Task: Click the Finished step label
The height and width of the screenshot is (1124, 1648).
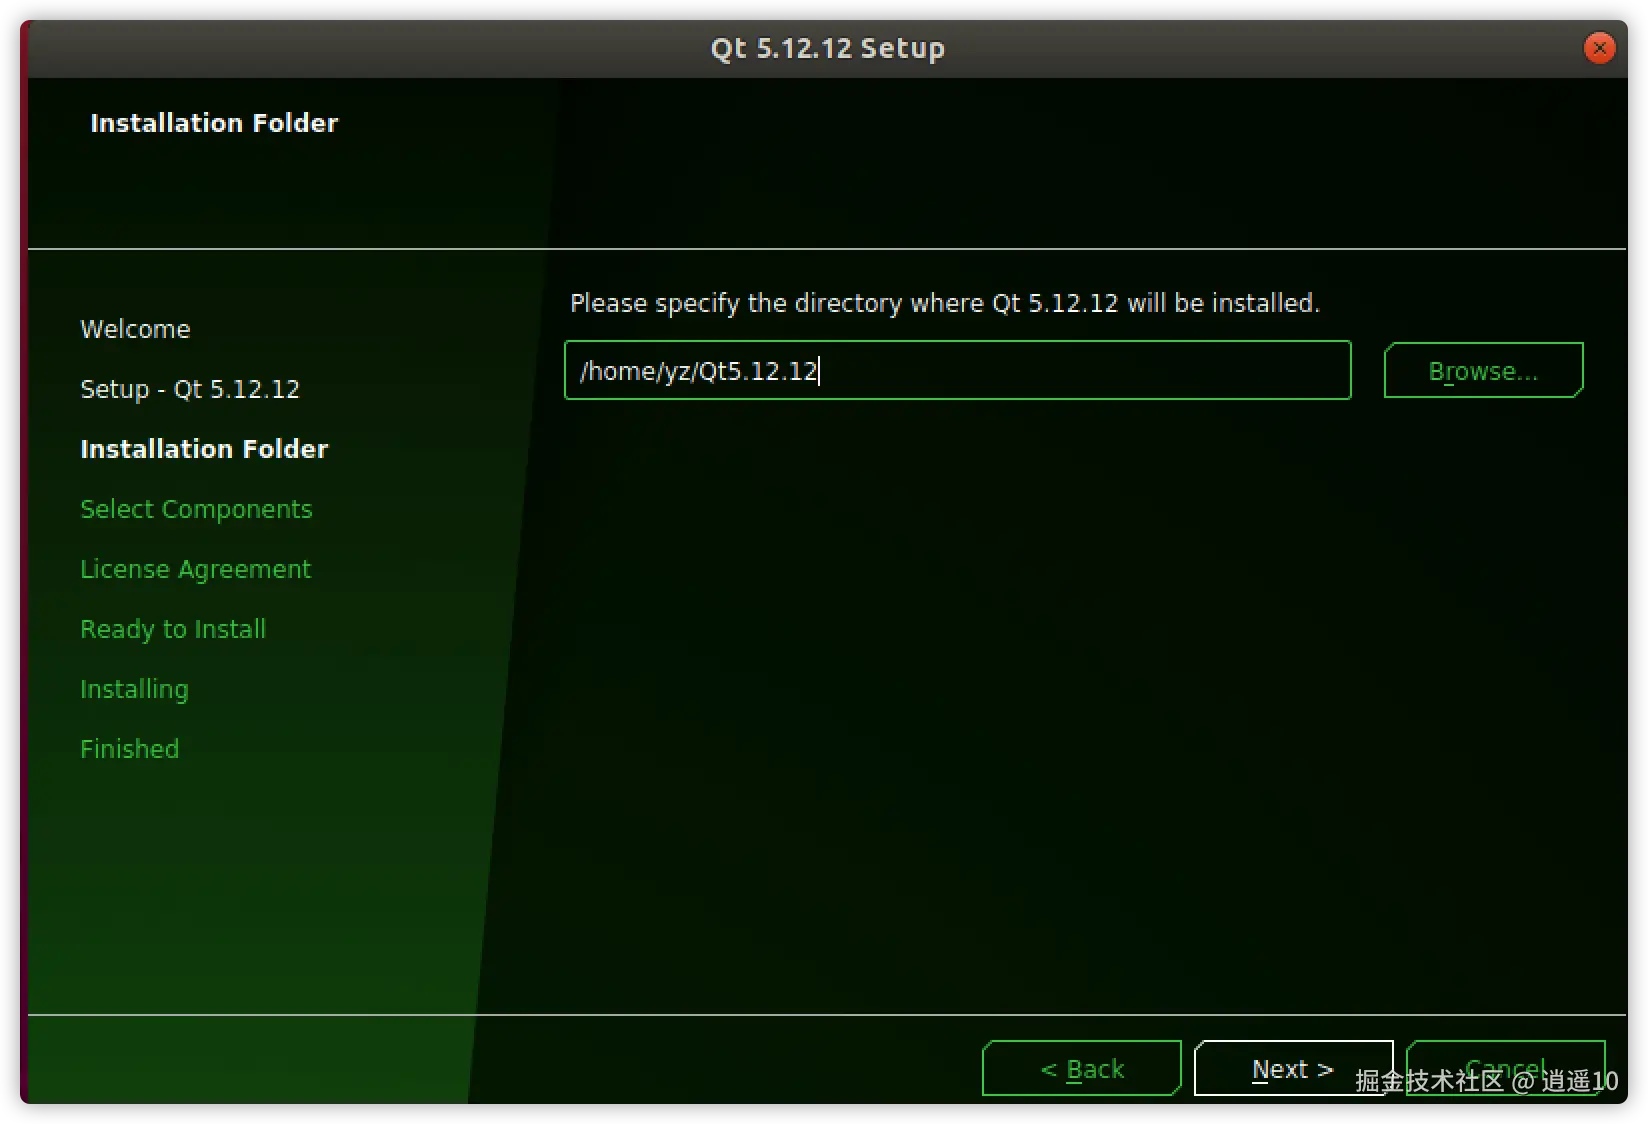Action: (129, 749)
